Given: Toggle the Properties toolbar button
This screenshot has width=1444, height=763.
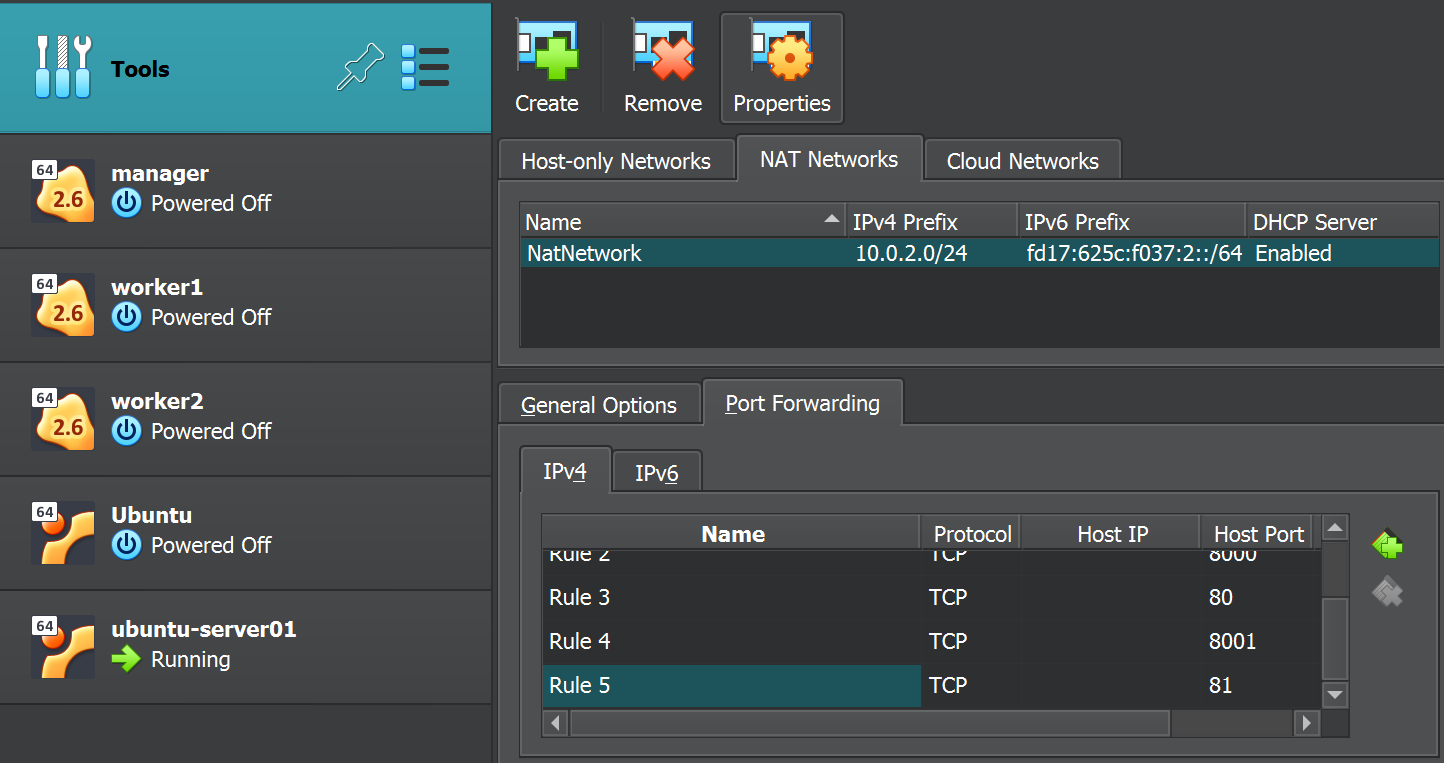Looking at the screenshot, I should [x=782, y=68].
